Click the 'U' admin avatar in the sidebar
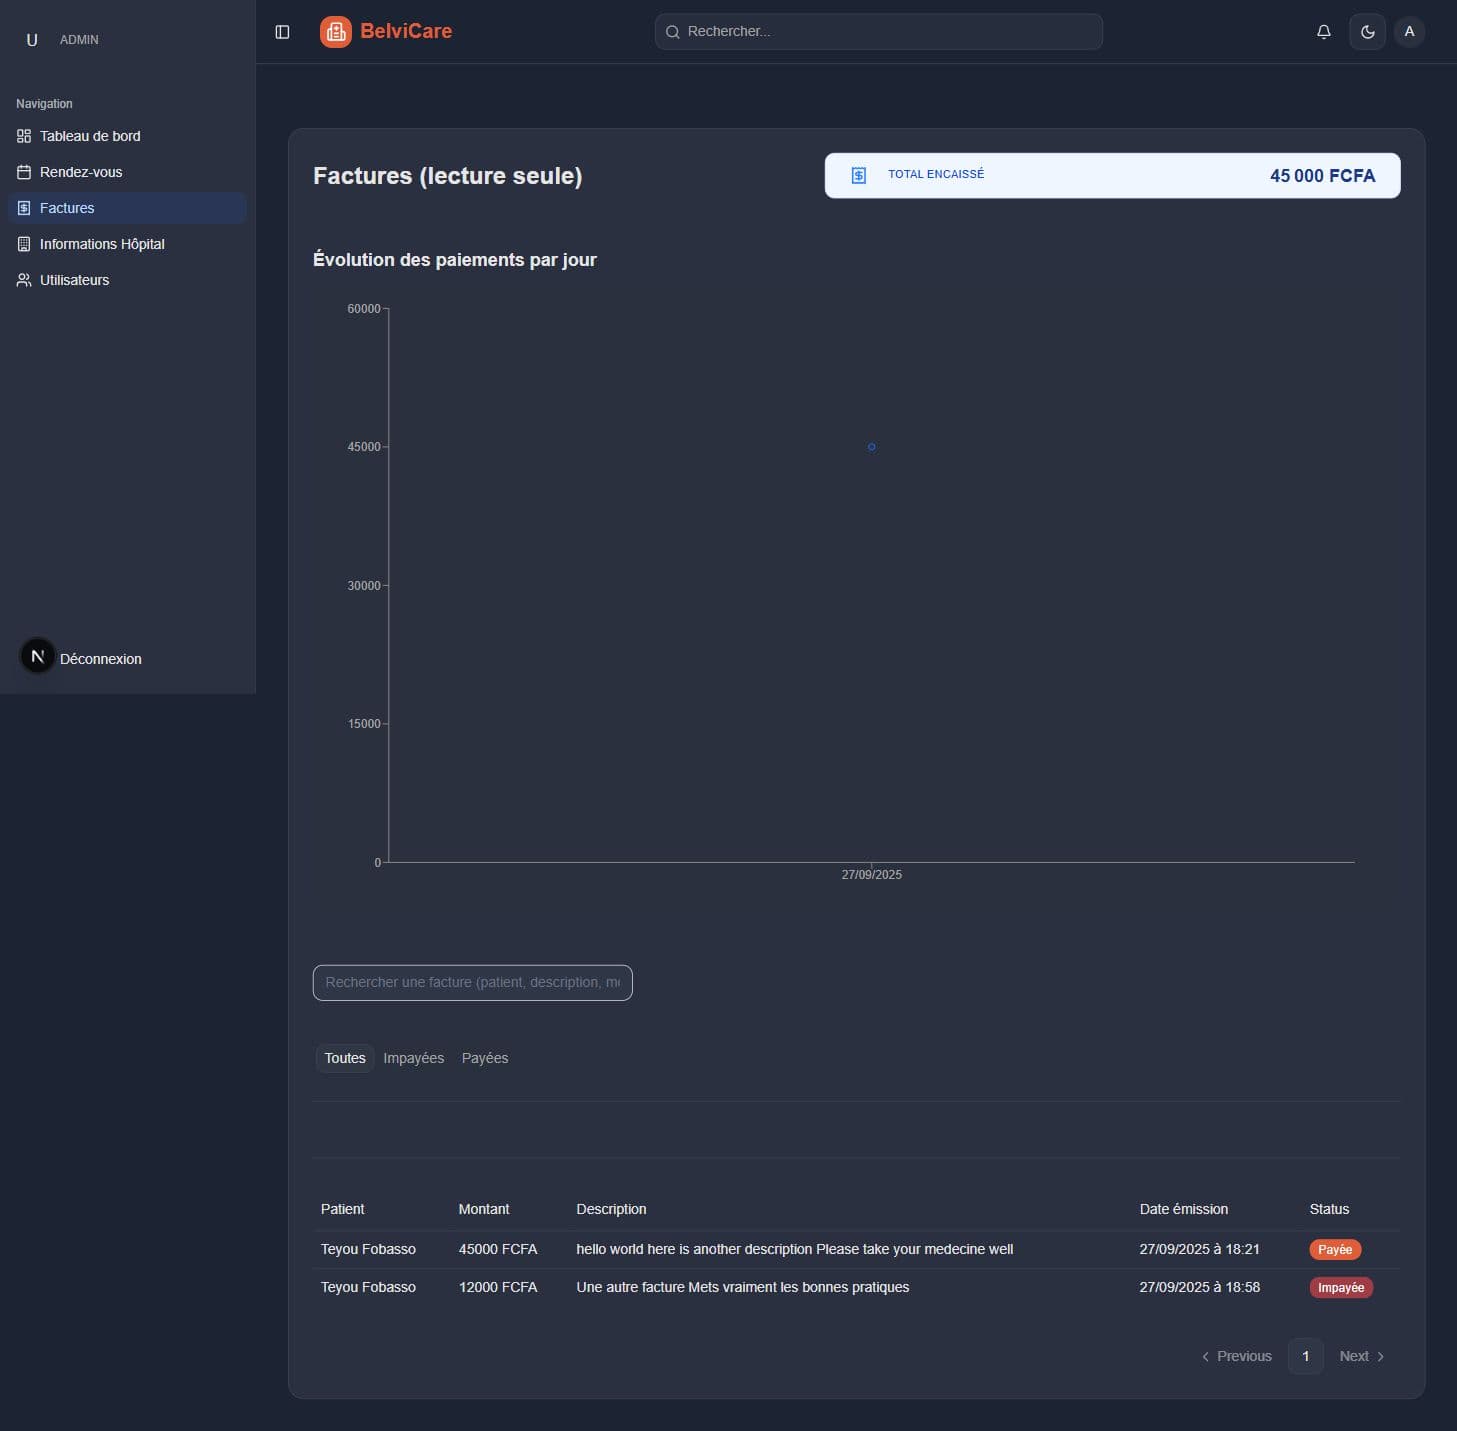Viewport: 1457px width, 1431px height. [x=32, y=40]
